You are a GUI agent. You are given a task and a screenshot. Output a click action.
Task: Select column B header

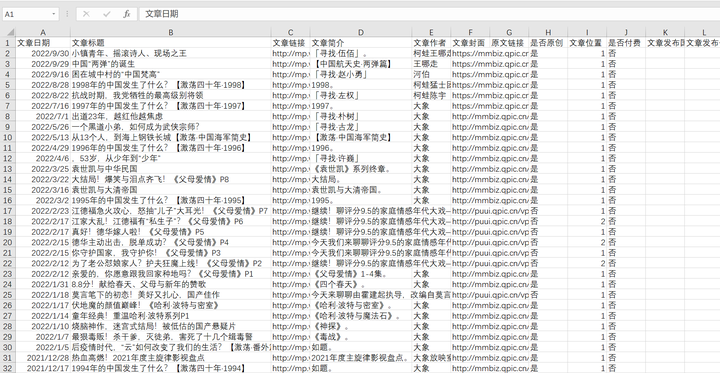coord(171,32)
